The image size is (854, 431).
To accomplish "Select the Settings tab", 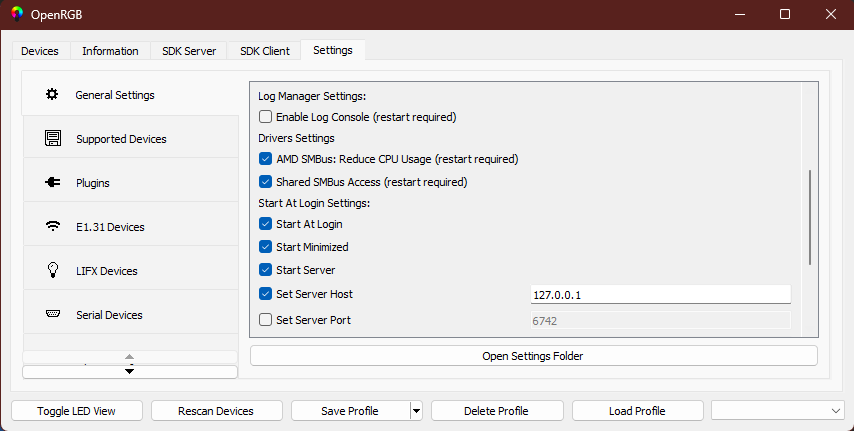I will click(333, 50).
